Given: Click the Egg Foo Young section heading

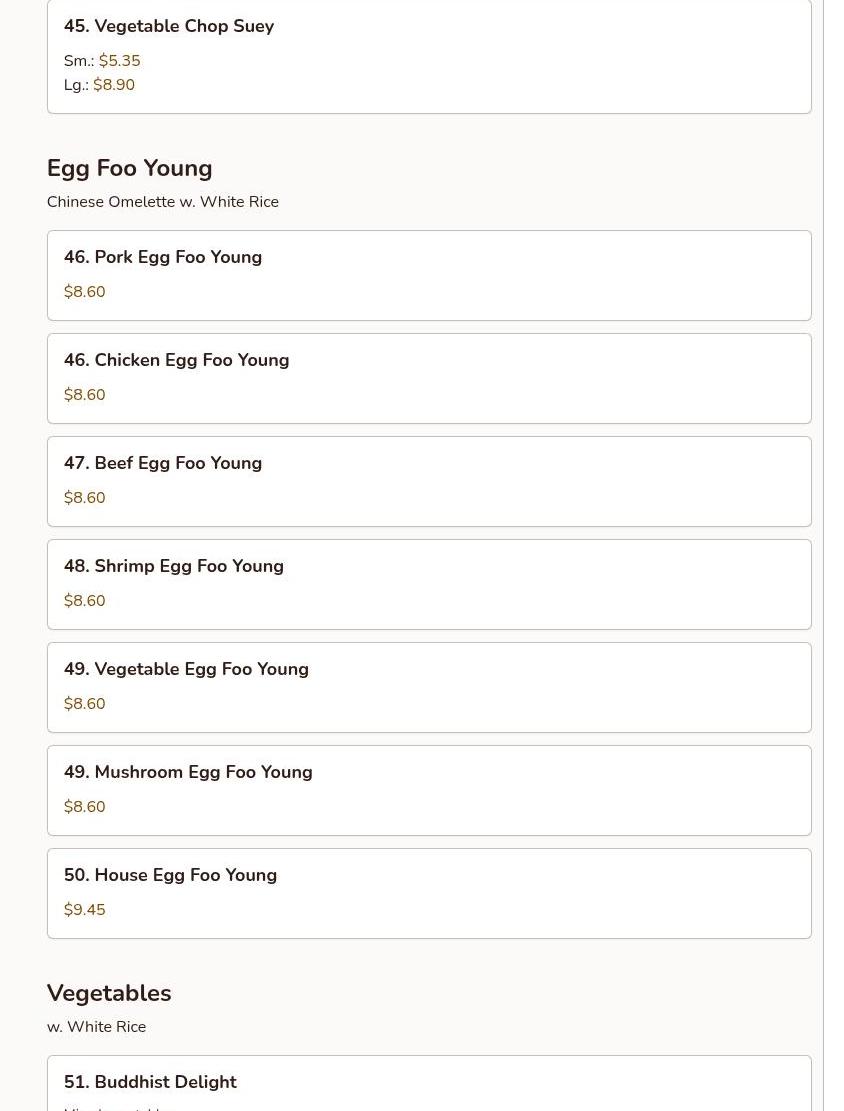Looking at the screenshot, I should [x=129, y=168].
